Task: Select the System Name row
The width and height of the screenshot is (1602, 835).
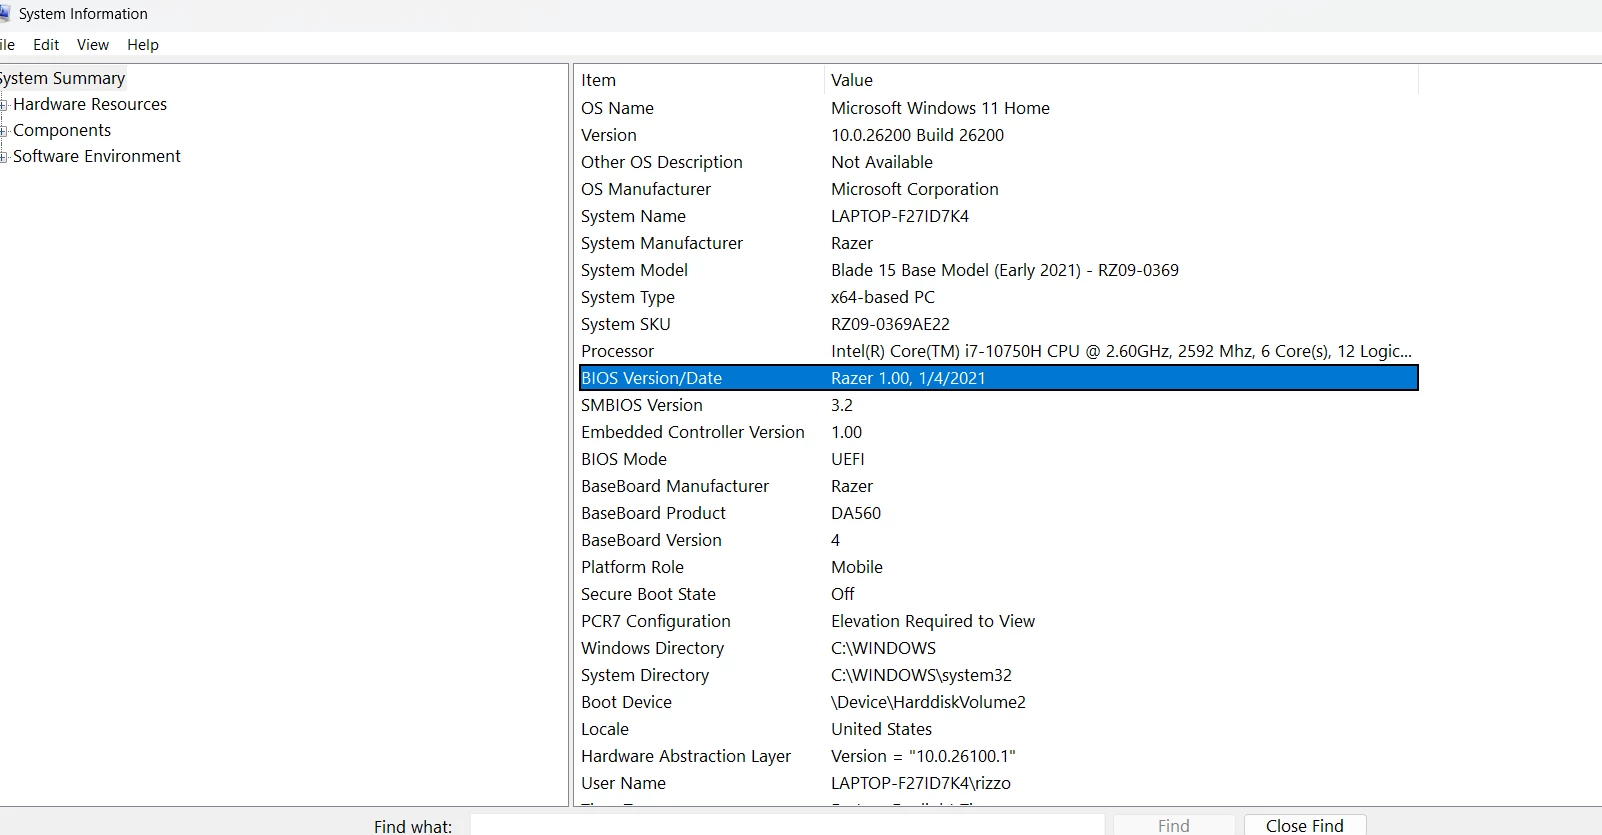Action: pyautogui.click(x=998, y=216)
